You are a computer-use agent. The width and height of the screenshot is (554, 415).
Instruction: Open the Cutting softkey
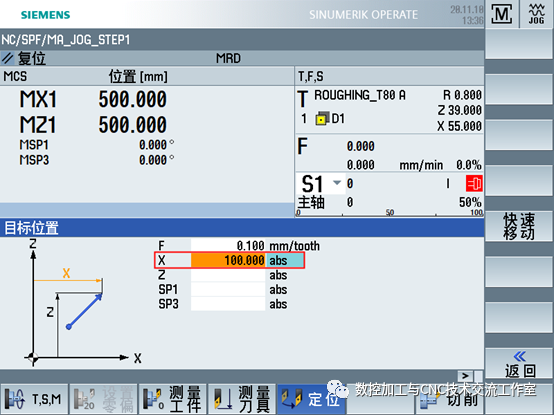(450, 399)
